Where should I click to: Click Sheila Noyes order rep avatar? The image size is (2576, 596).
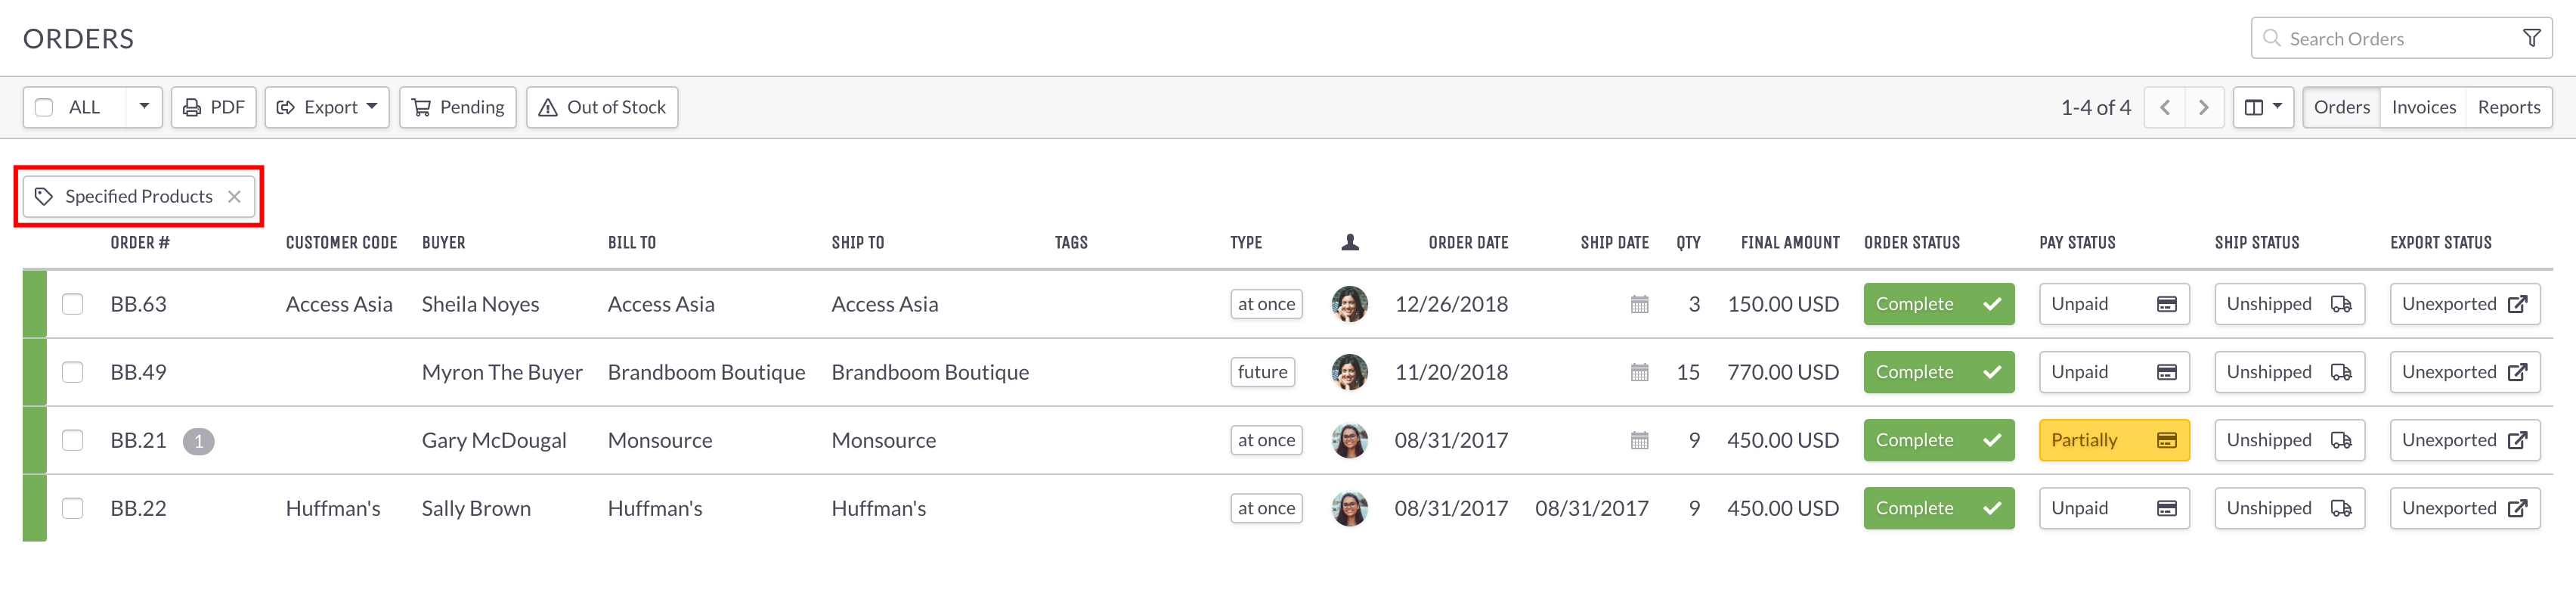(1349, 304)
